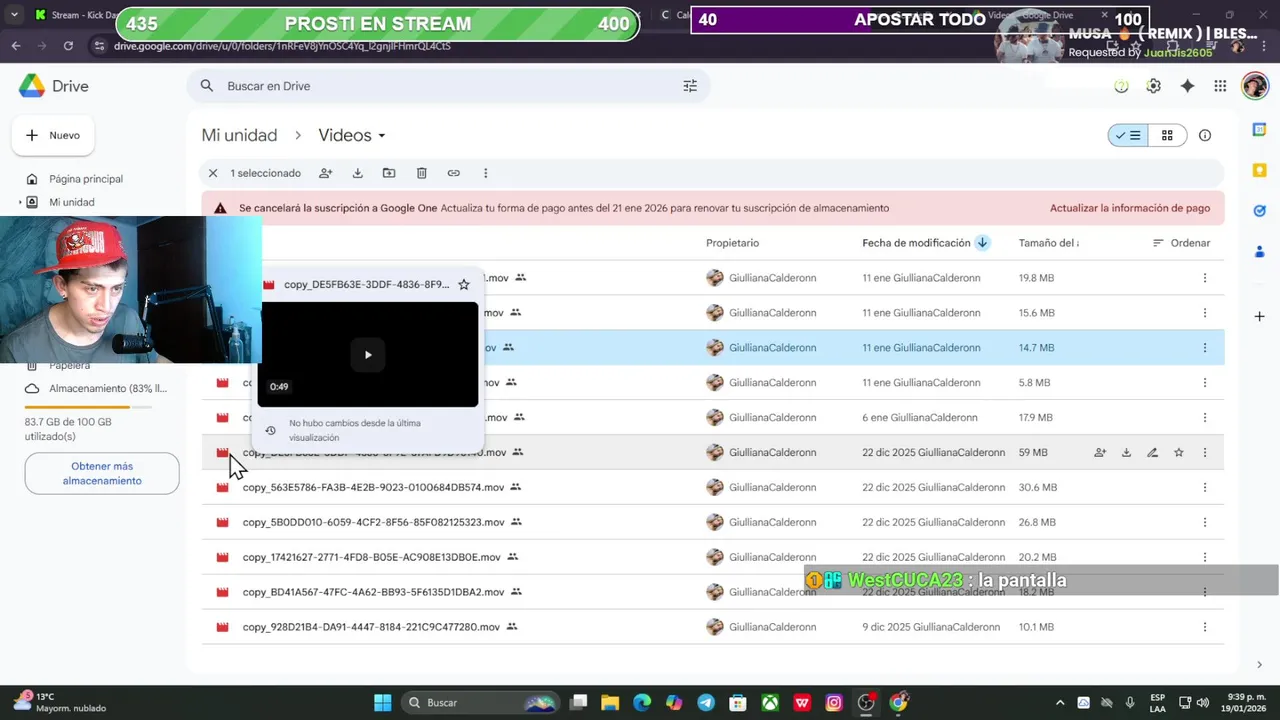Image resolution: width=1280 pixels, height=720 pixels.
Task: Click the taskbar Buscar search box
Action: pyautogui.click(x=481, y=703)
